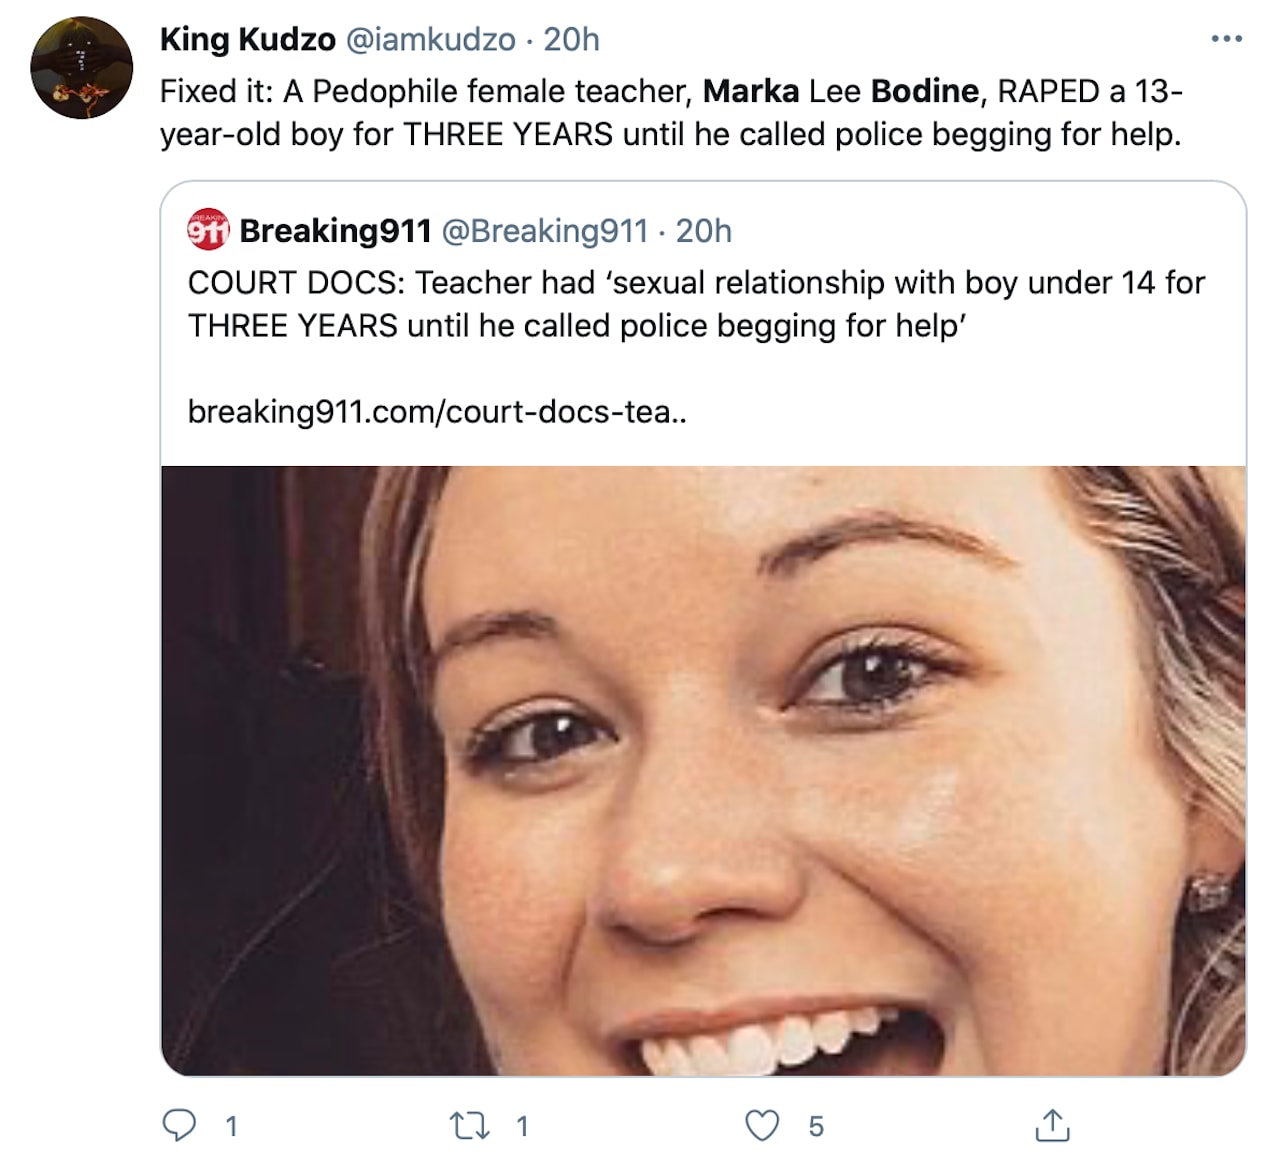
Task: Click the main tweet text starting 'Fixed it'
Action: pos(670,112)
